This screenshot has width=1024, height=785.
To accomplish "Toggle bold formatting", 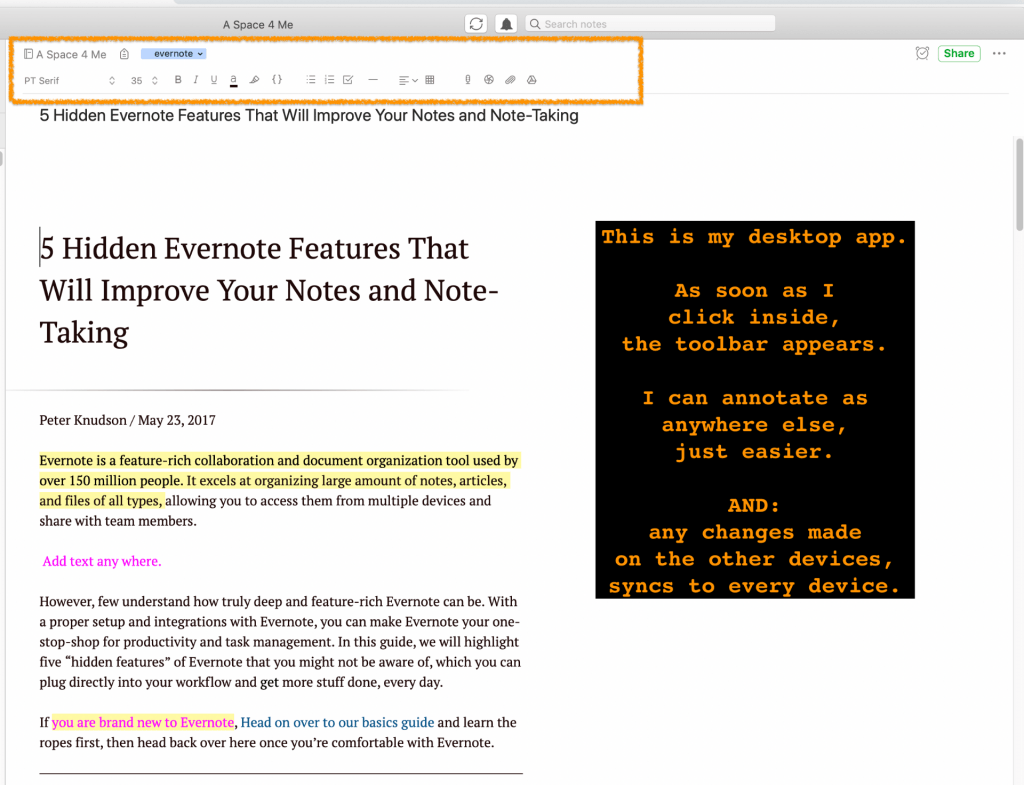I will 178,80.
